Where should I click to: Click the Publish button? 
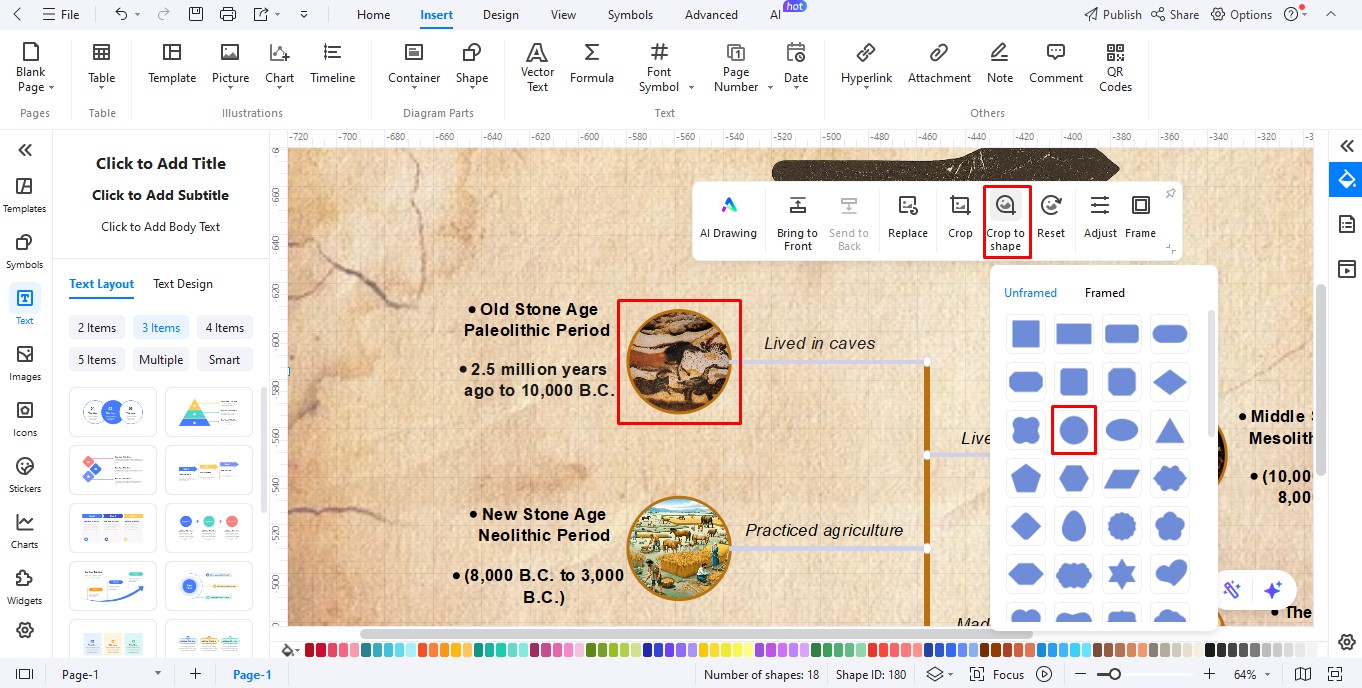pyautogui.click(x=1112, y=14)
